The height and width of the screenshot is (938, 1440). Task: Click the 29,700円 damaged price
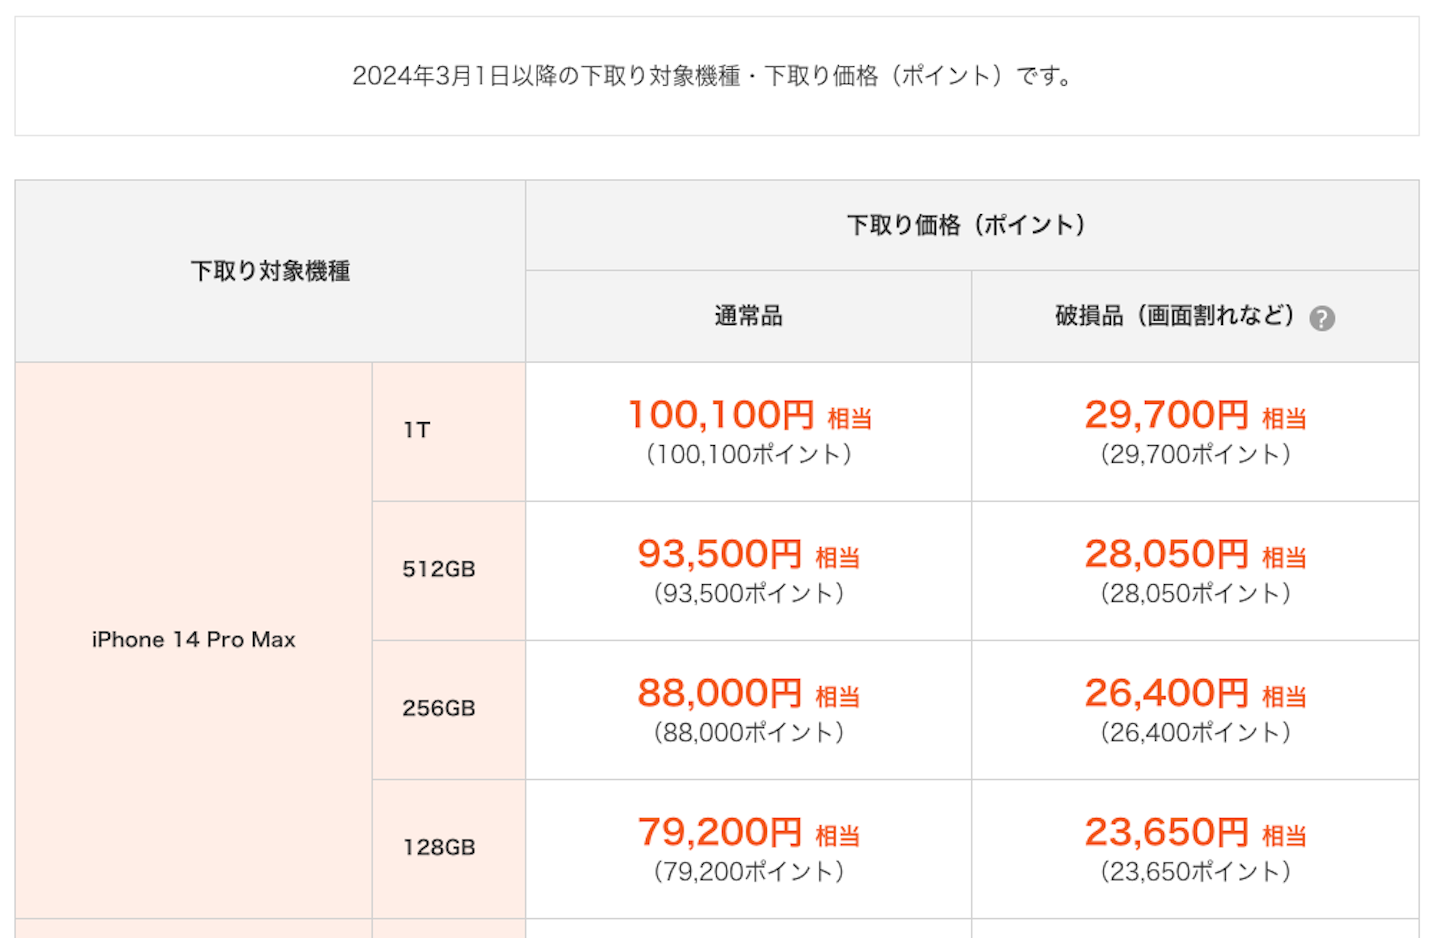pos(1167,415)
